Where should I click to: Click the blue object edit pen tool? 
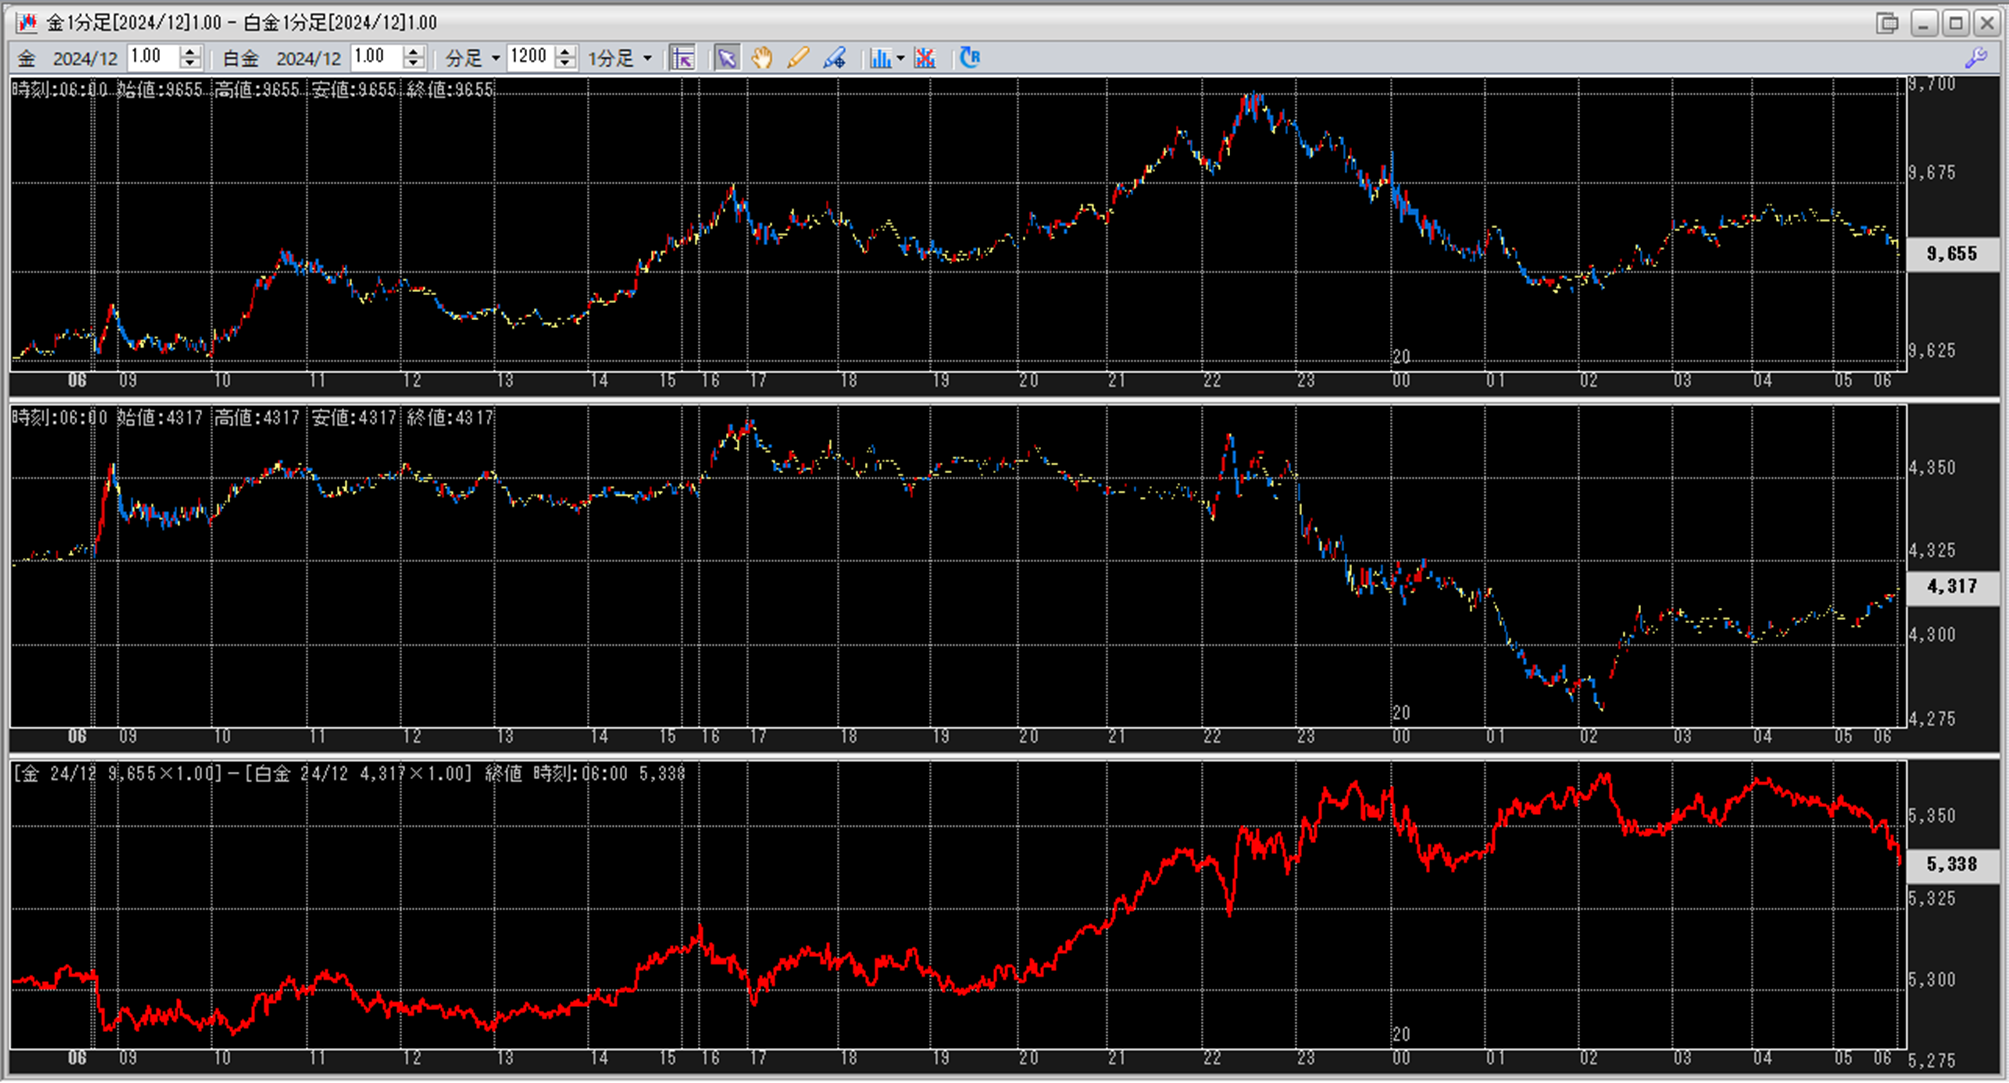tap(834, 58)
